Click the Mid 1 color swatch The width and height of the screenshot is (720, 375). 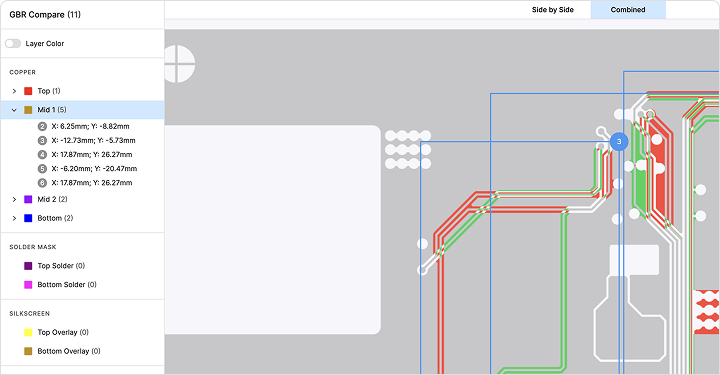point(28,110)
